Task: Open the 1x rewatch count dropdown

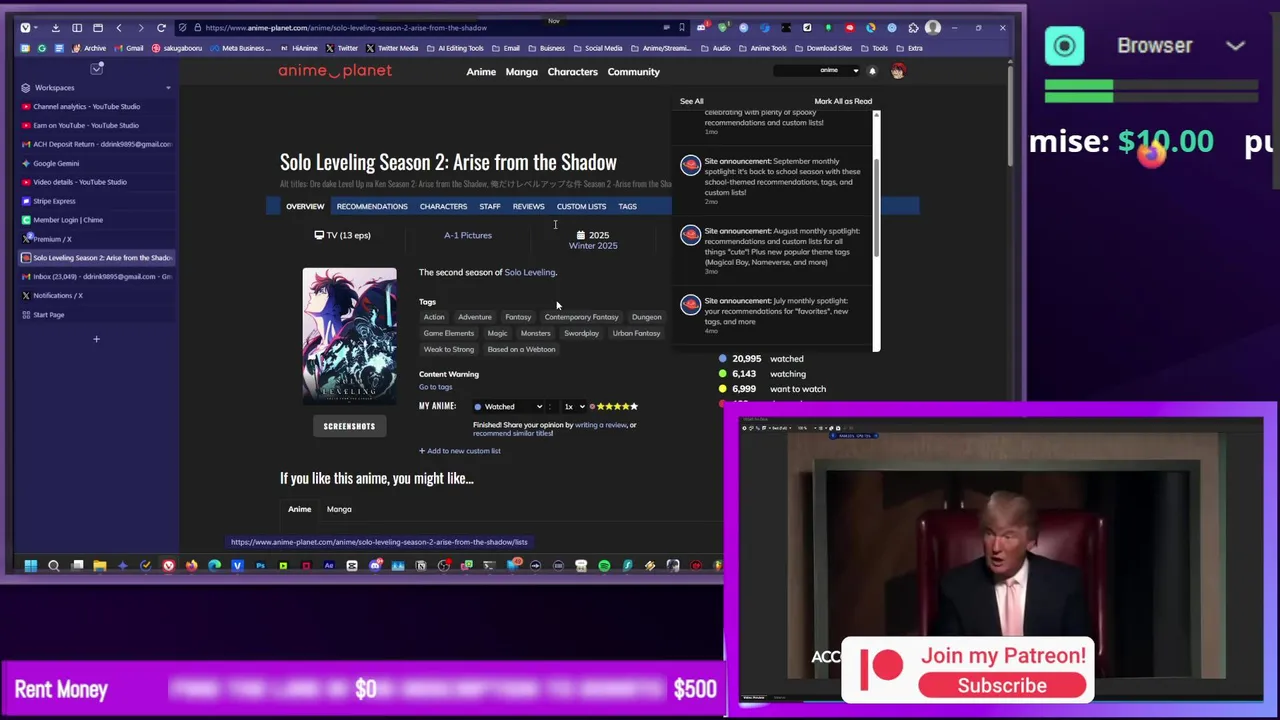Action: 573,407
